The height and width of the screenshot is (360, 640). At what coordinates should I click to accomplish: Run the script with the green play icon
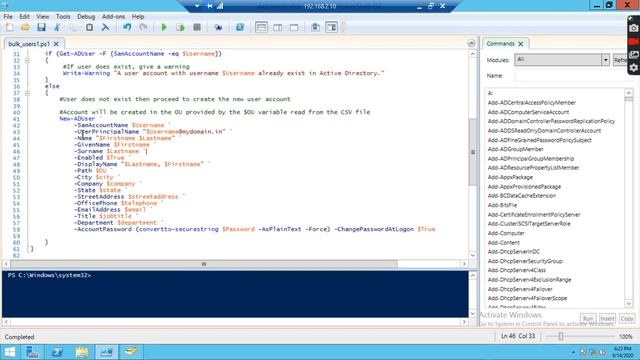164,27
